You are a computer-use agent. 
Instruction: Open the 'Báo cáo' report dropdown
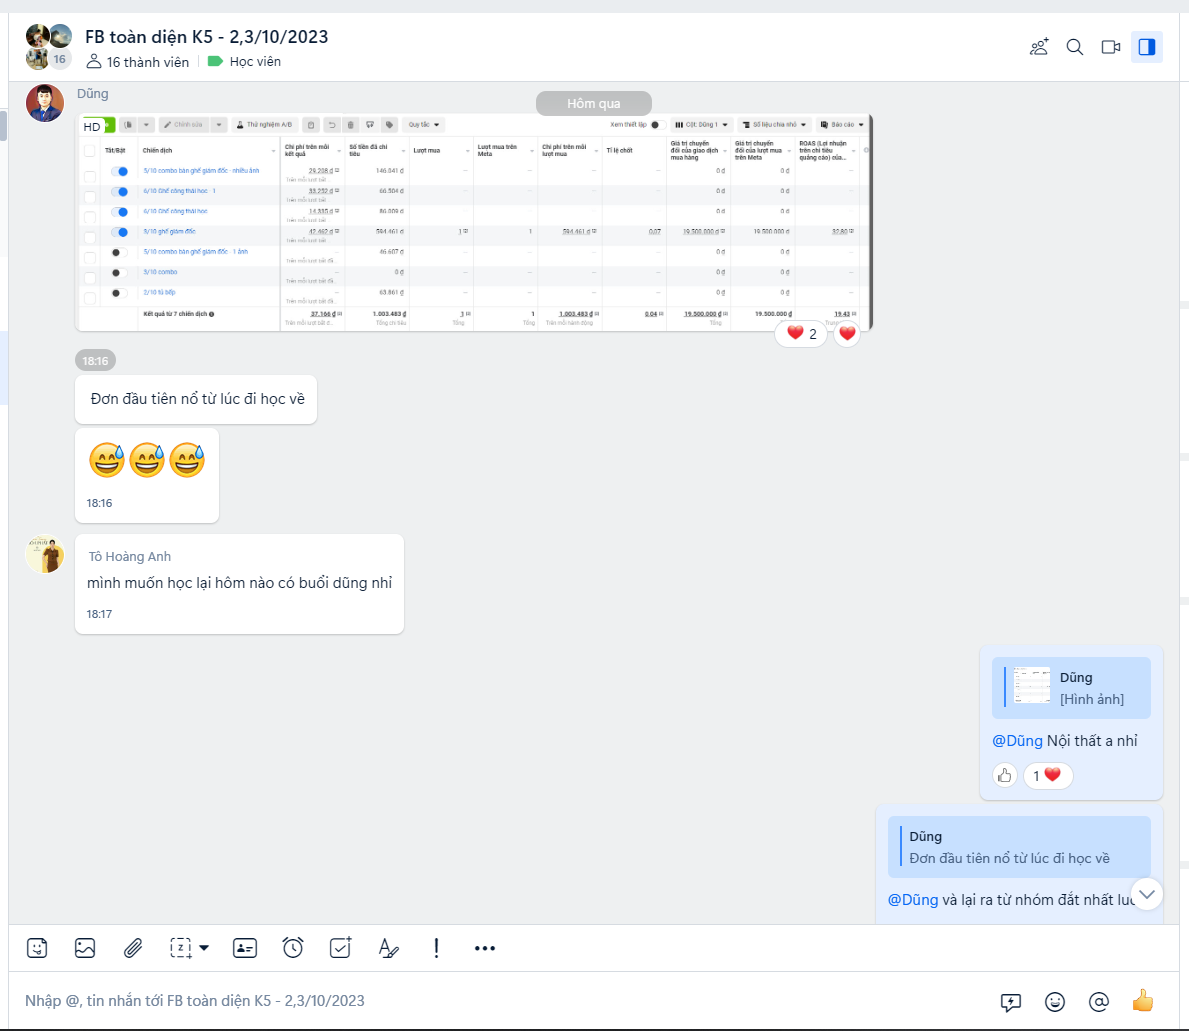tap(843, 126)
